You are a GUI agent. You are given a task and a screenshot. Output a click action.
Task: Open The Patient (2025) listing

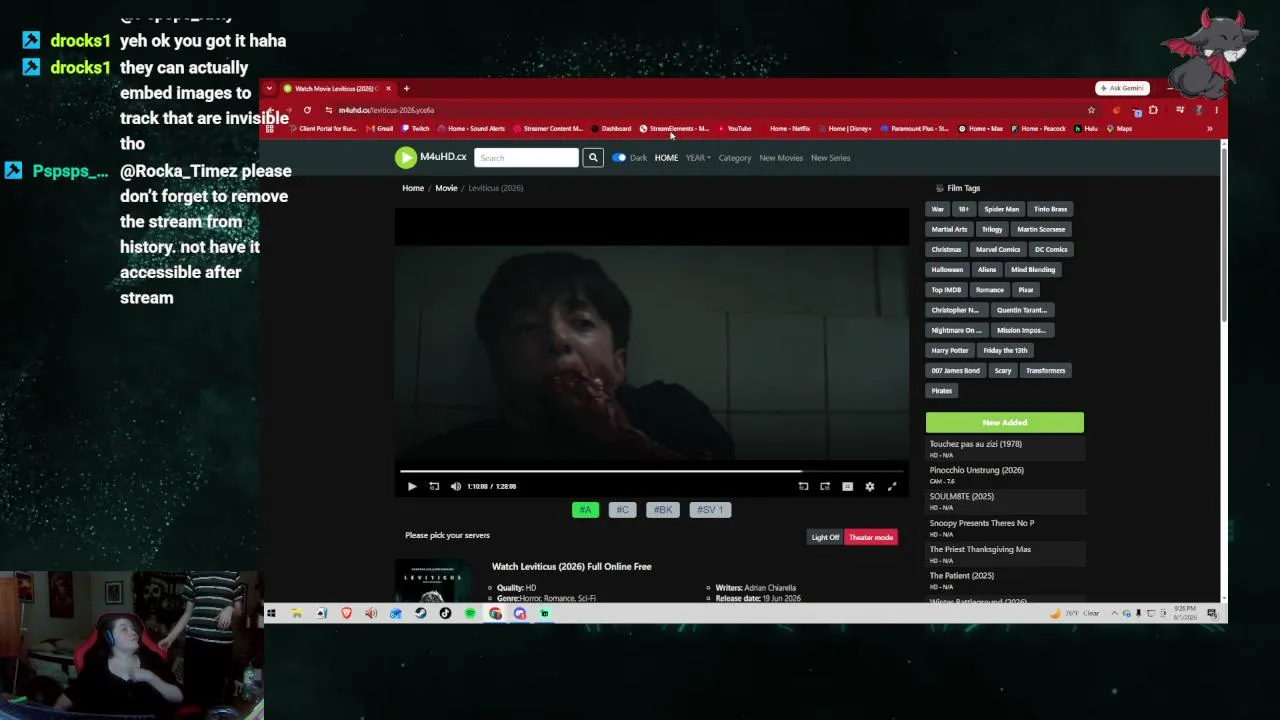(961, 576)
